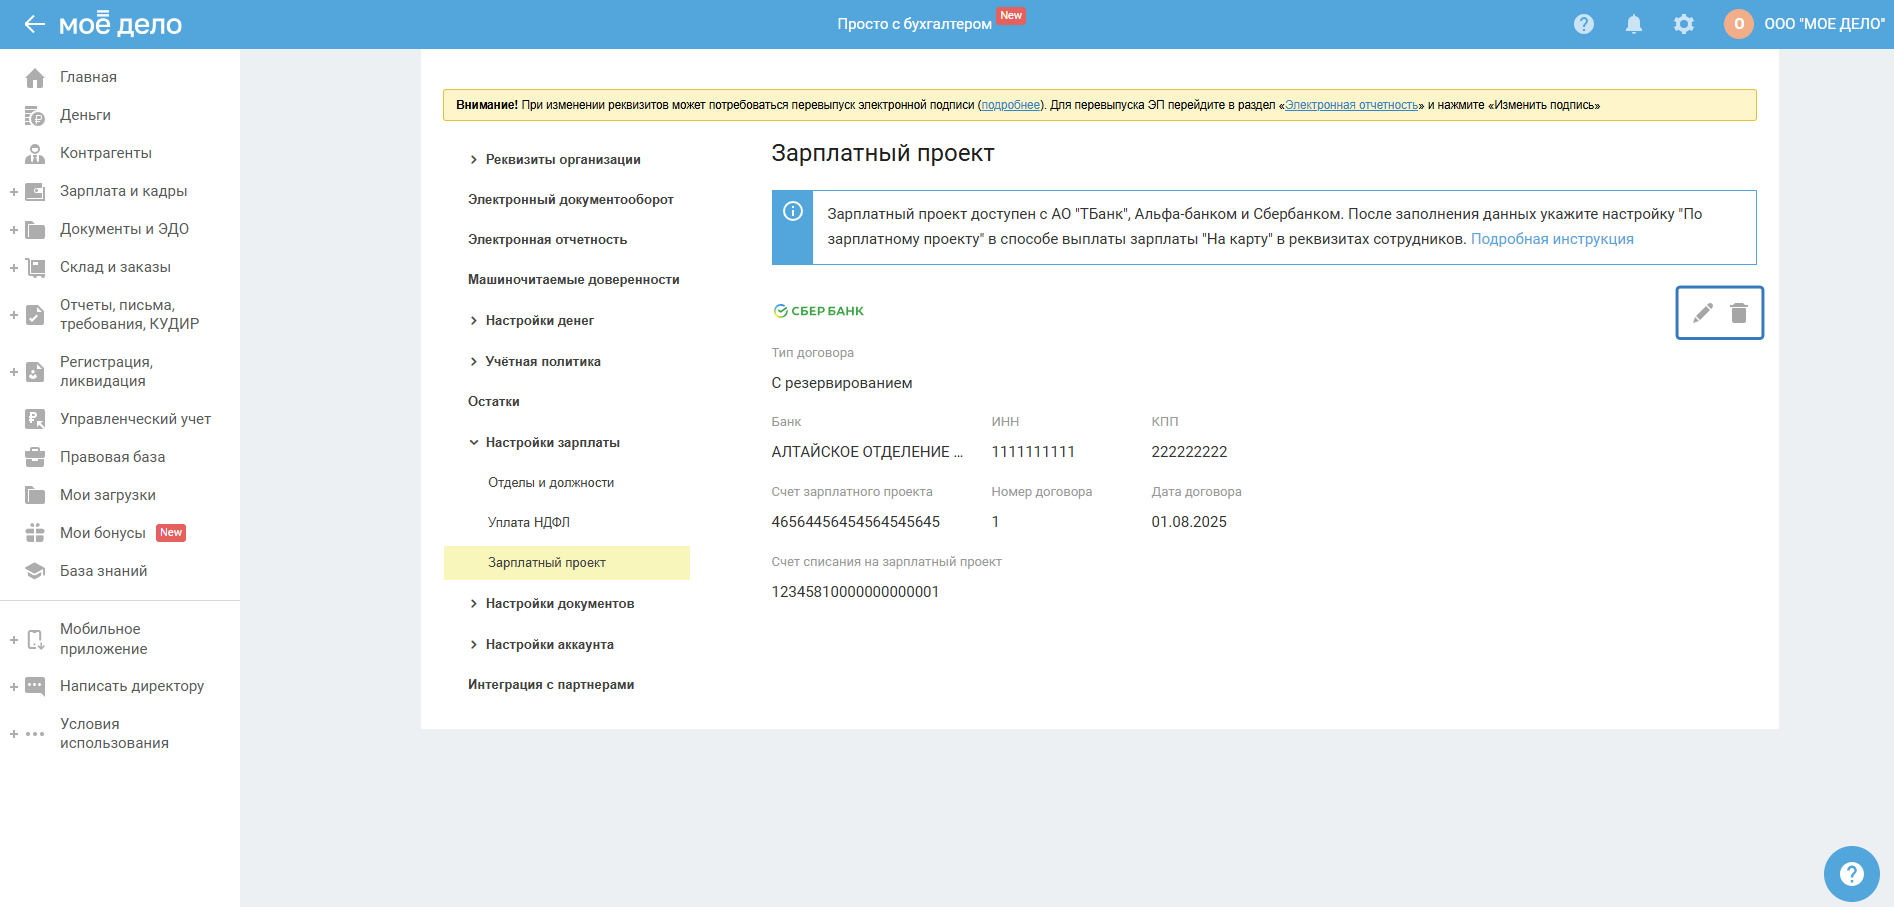Click the Регистрация, ликвидация icon

[35, 372]
